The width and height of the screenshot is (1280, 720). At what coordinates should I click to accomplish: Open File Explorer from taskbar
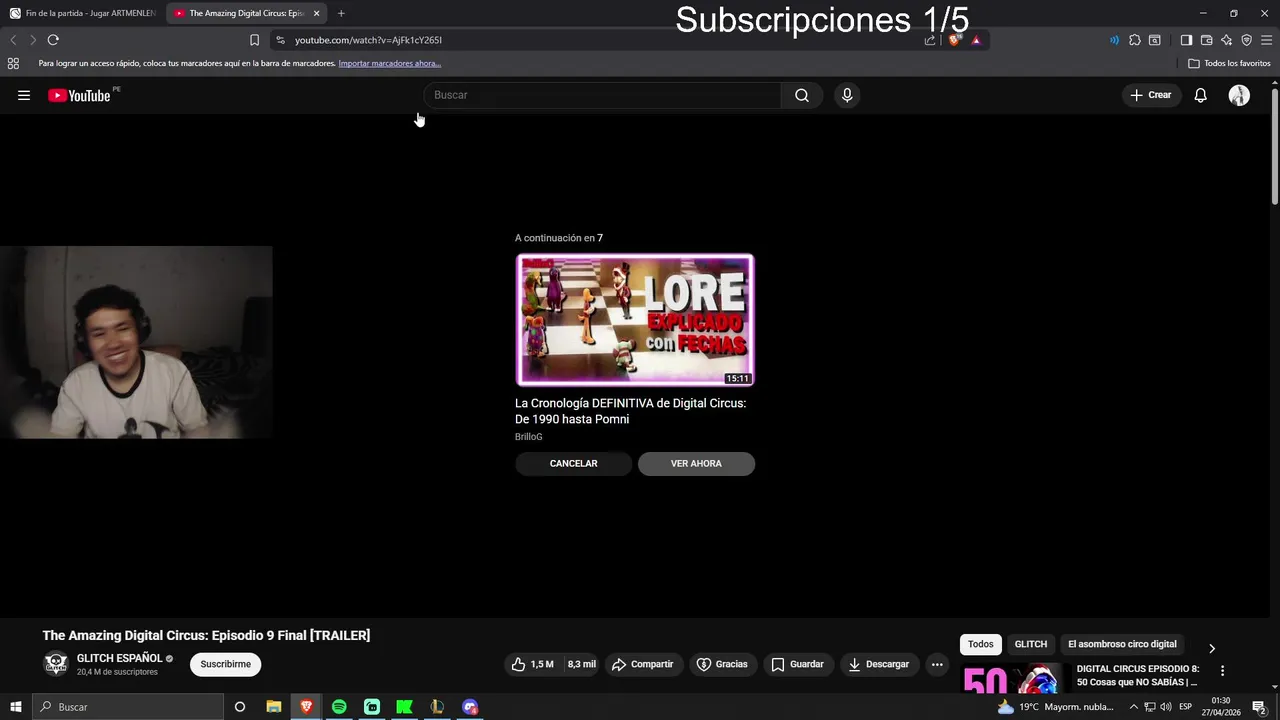pyautogui.click(x=274, y=707)
